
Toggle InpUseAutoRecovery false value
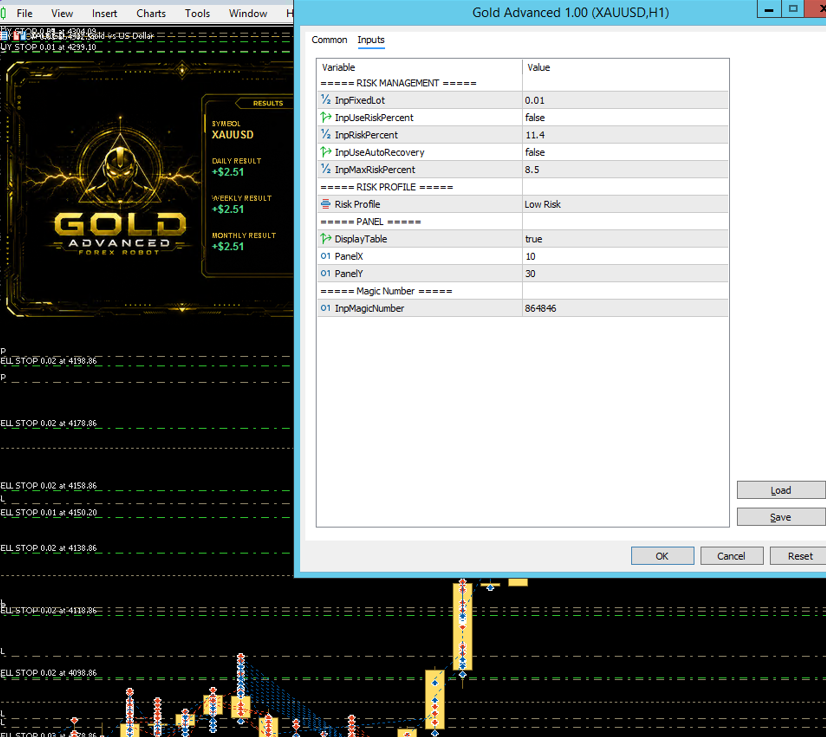click(625, 152)
